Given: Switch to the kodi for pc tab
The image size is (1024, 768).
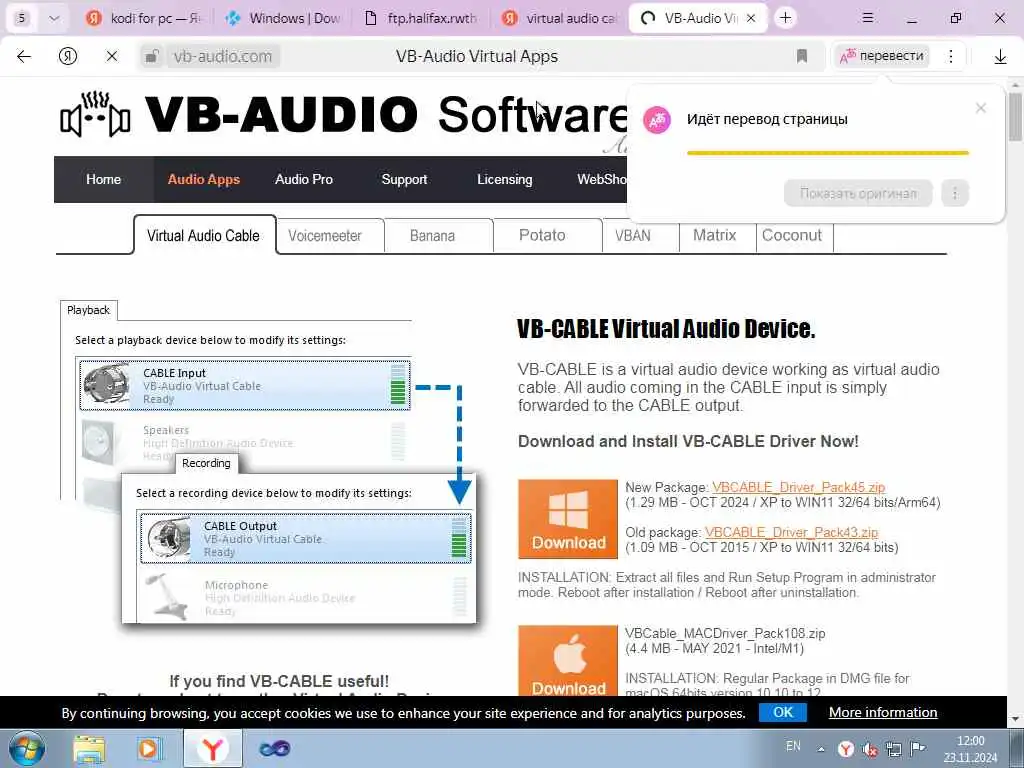Looking at the screenshot, I should pos(145,18).
